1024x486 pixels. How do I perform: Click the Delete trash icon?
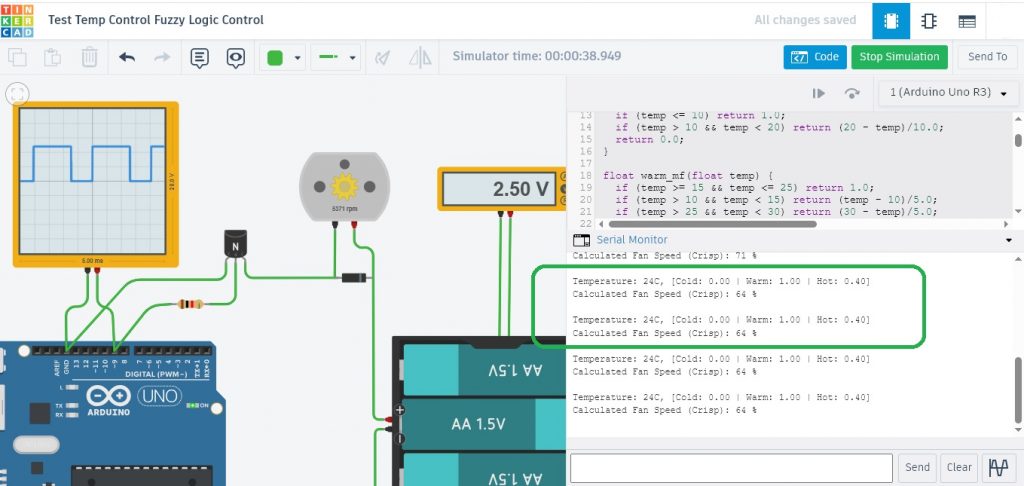(89, 57)
